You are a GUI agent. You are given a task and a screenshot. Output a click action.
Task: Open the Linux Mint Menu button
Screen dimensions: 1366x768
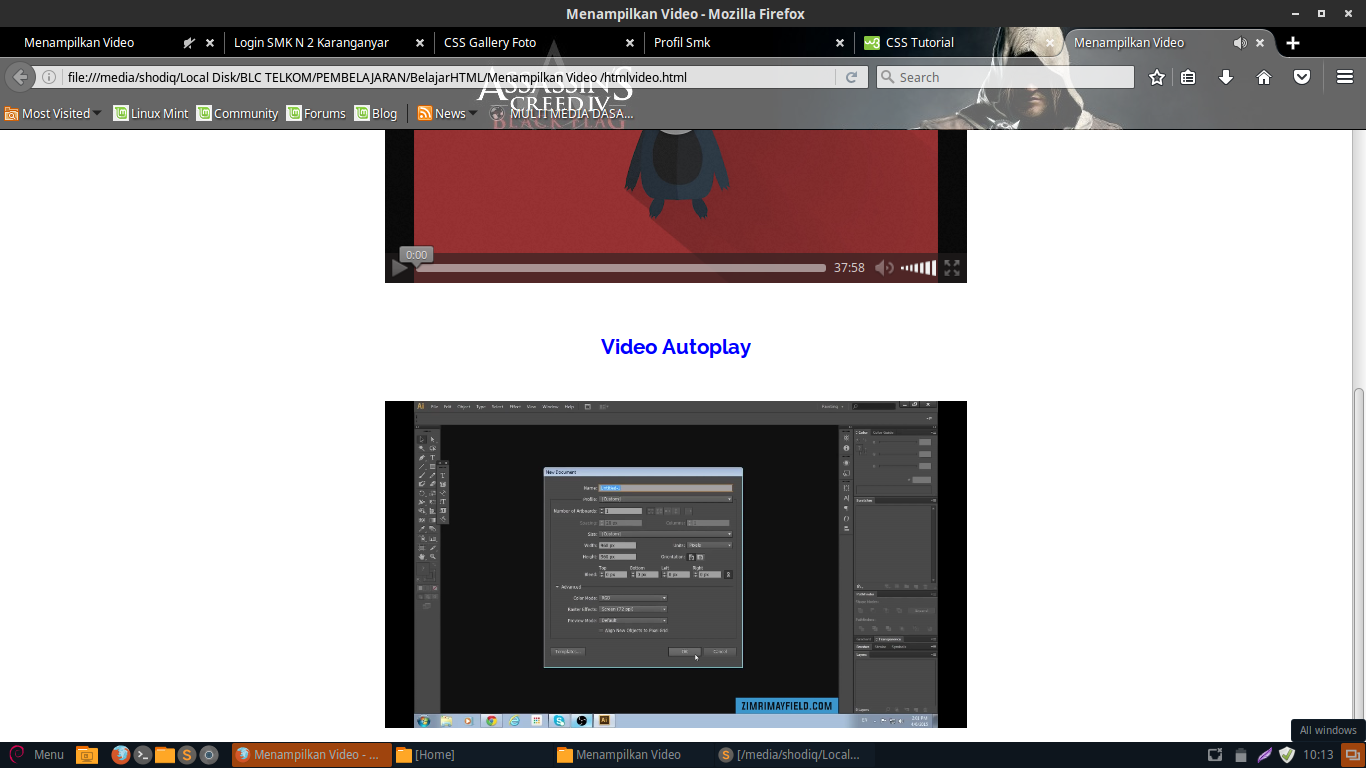(37, 755)
